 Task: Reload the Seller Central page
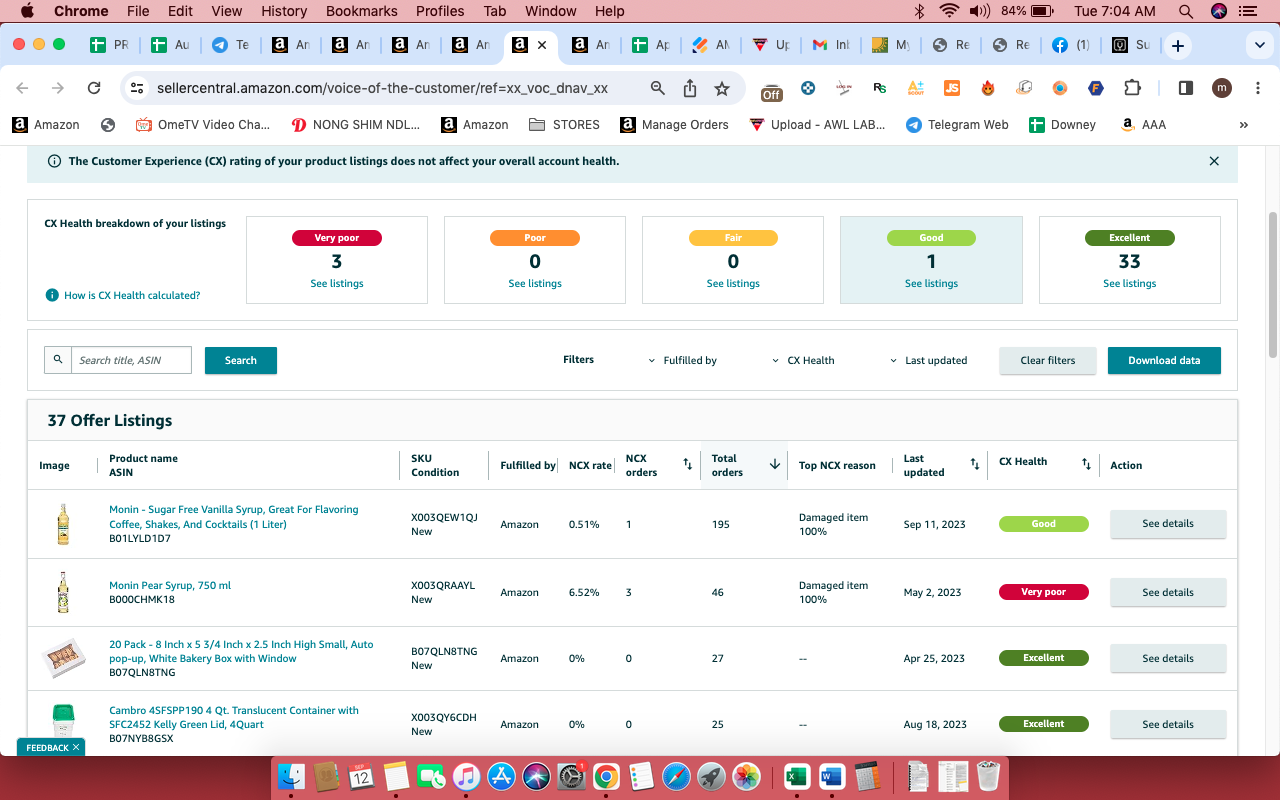(x=94, y=88)
